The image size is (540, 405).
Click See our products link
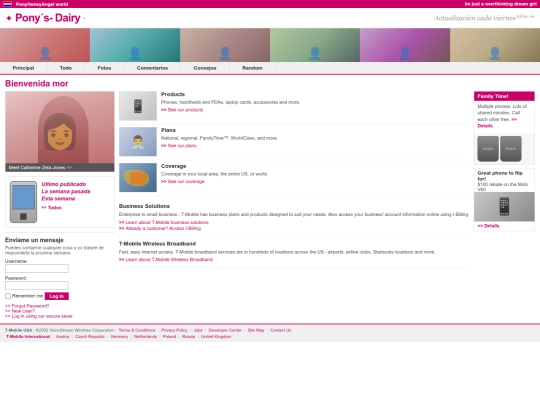point(182,110)
